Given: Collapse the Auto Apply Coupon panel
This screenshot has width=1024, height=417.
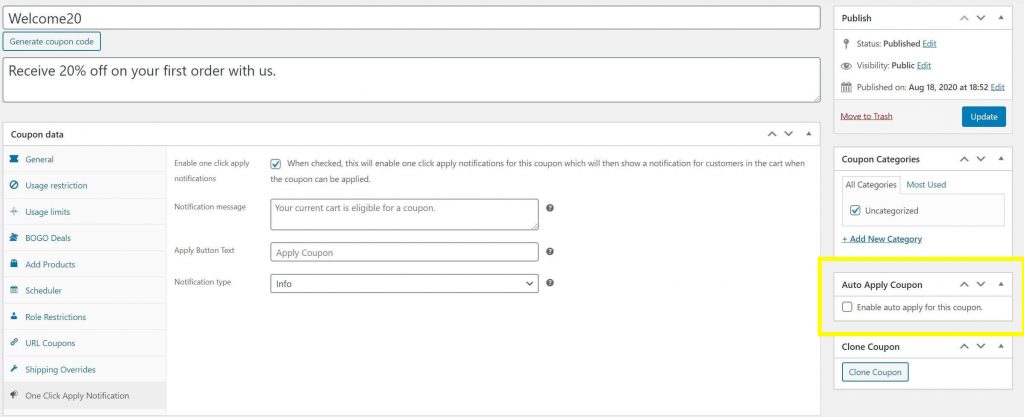Looking at the screenshot, I should (1001, 285).
